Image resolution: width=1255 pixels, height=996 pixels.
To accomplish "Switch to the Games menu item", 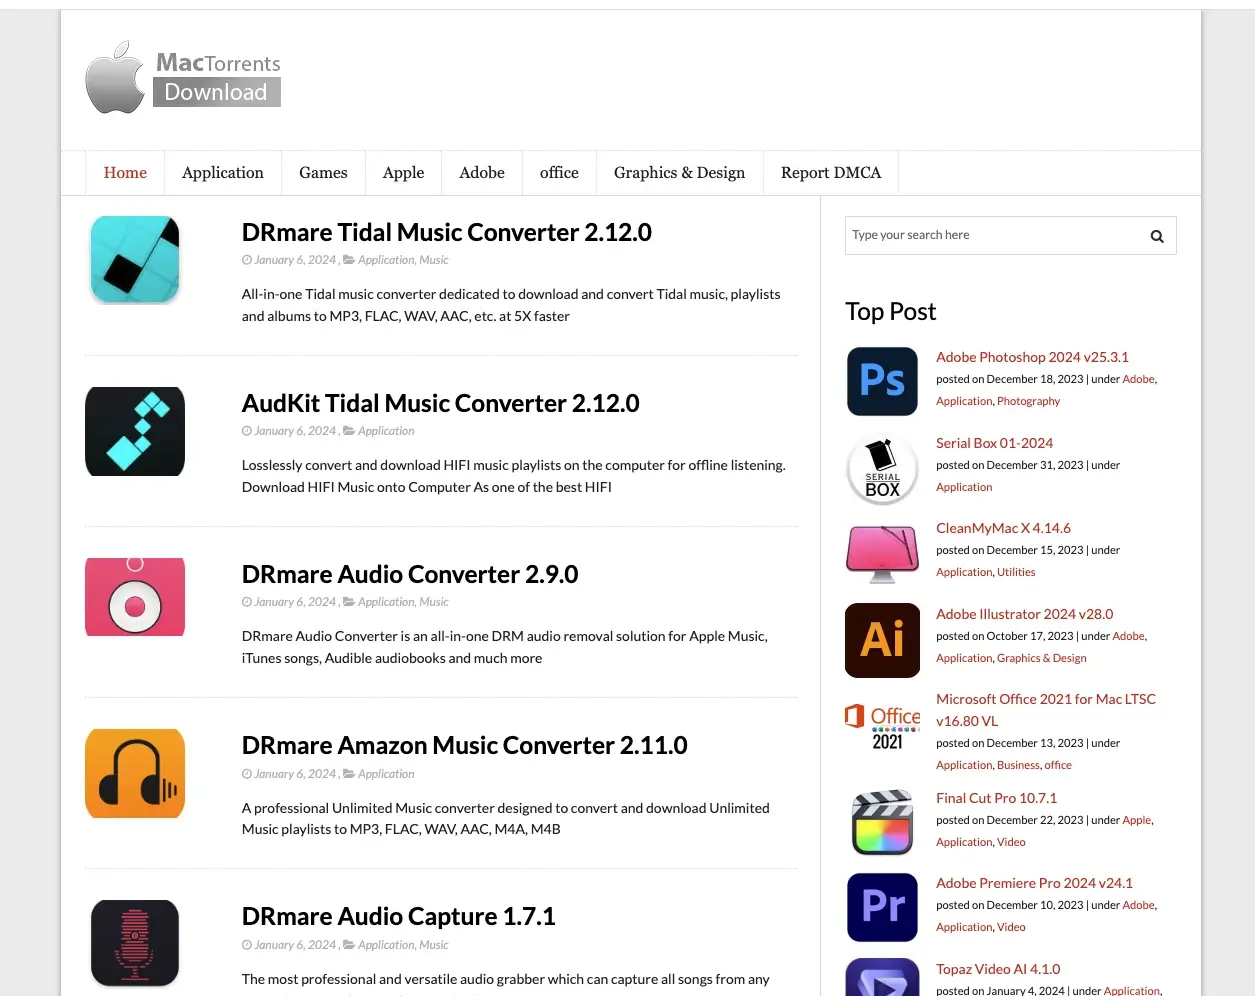I will [x=322, y=172].
